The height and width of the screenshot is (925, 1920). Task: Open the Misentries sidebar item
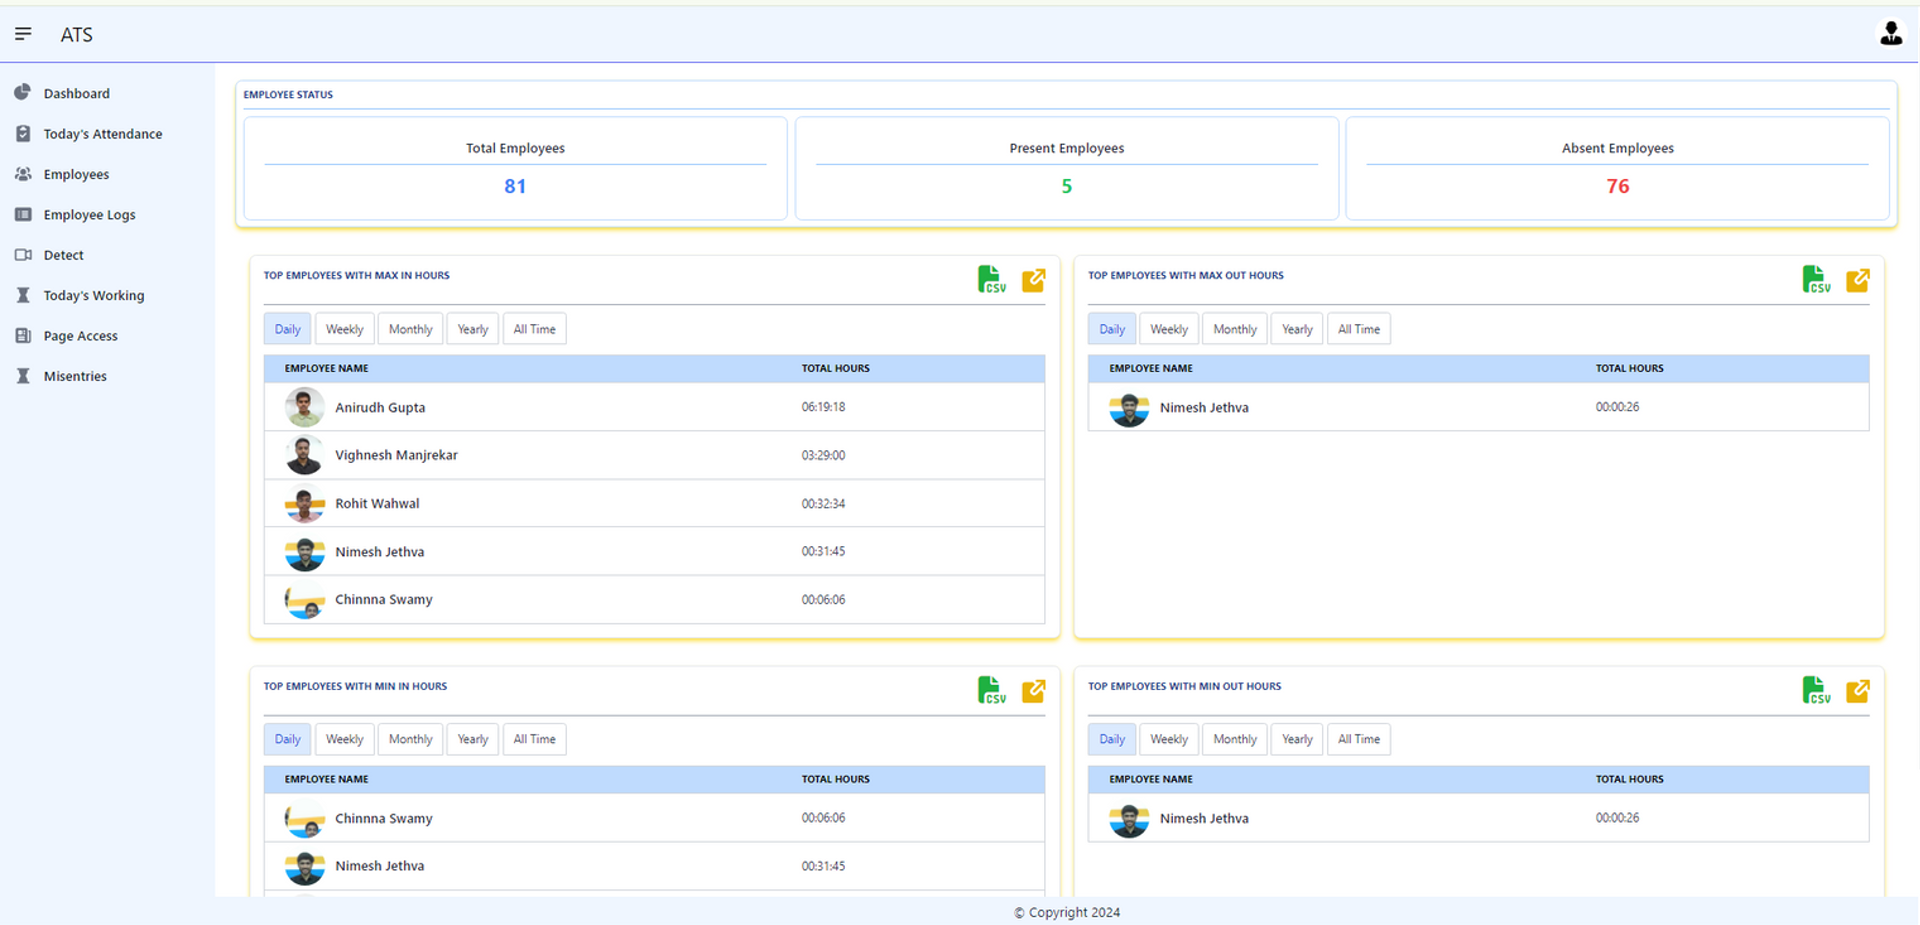click(x=75, y=376)
